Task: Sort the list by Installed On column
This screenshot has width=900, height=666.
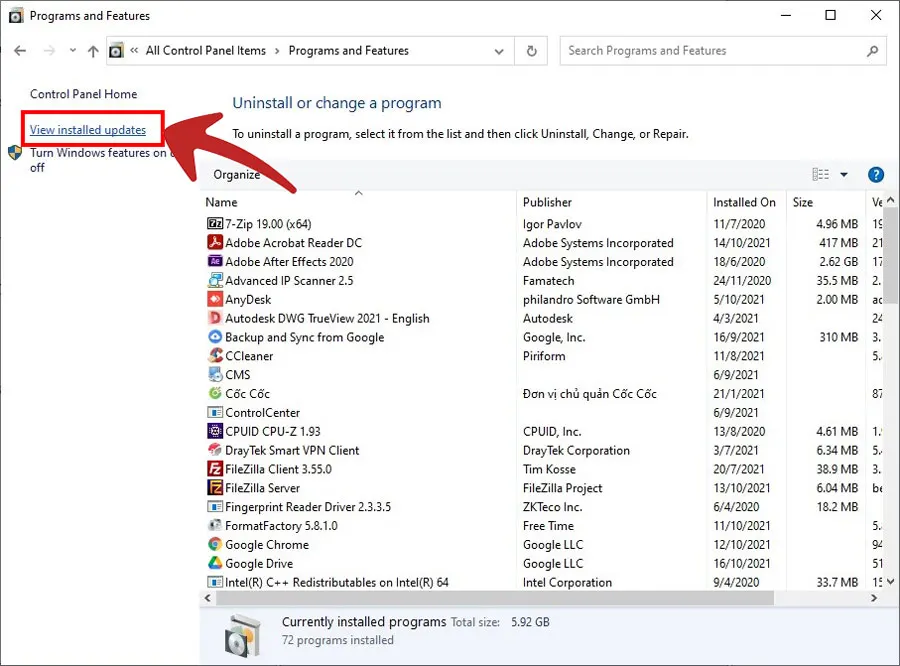Action: click(x=744, y=202)
